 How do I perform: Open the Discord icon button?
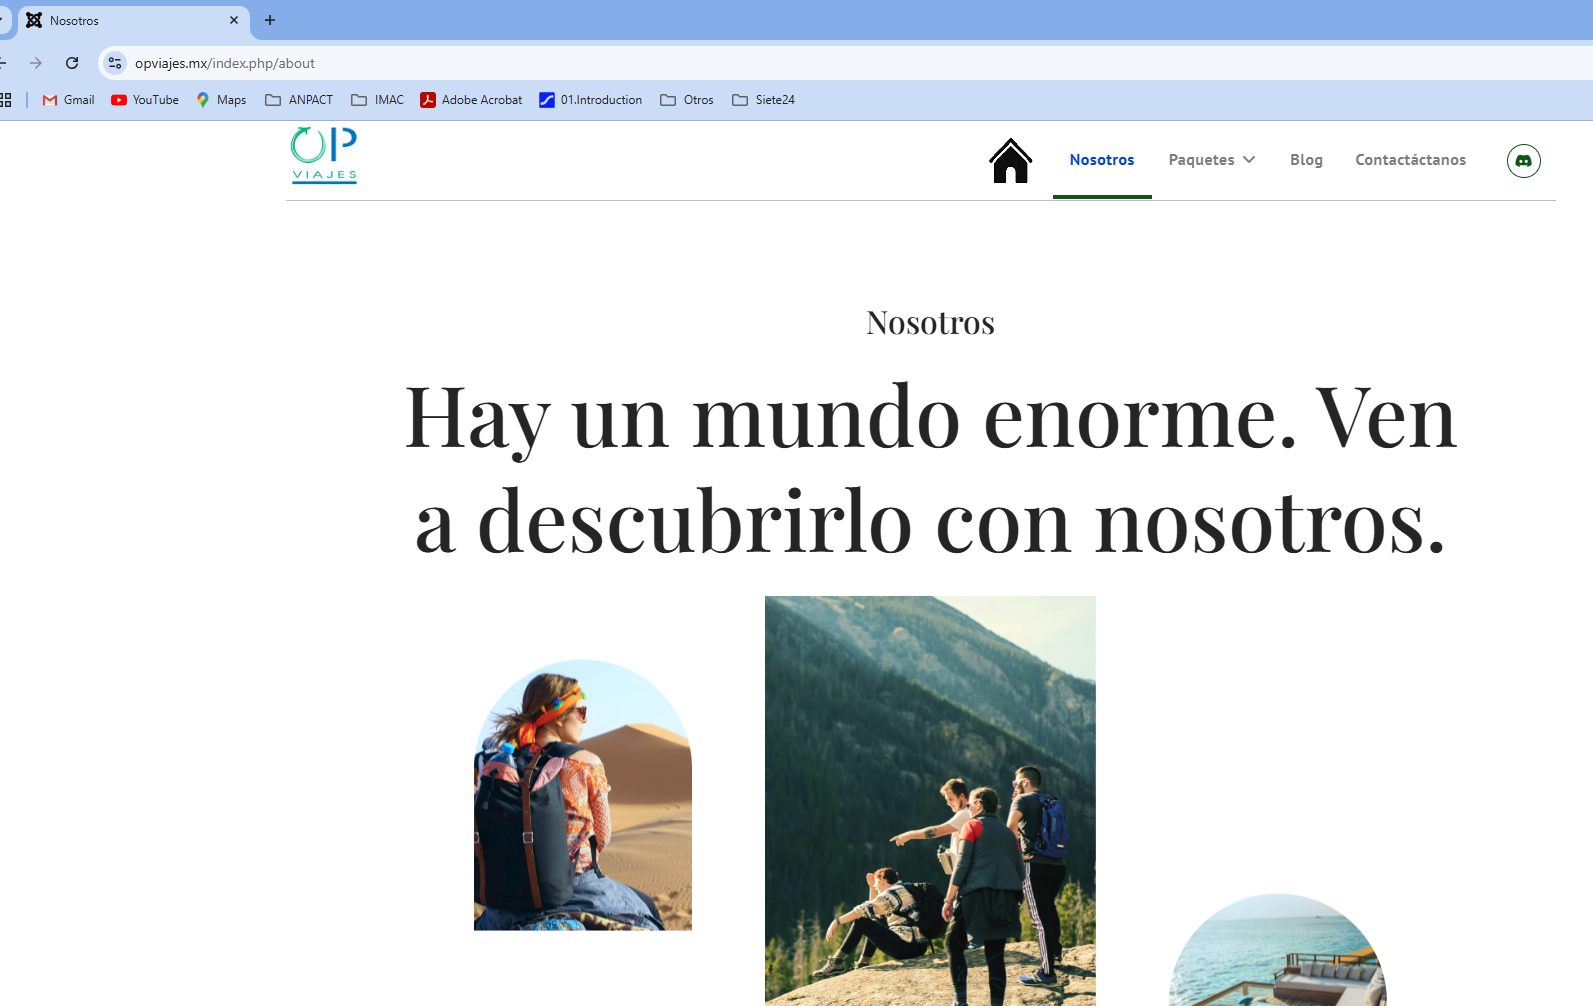pyautogui.click(x=1523, y=161)
